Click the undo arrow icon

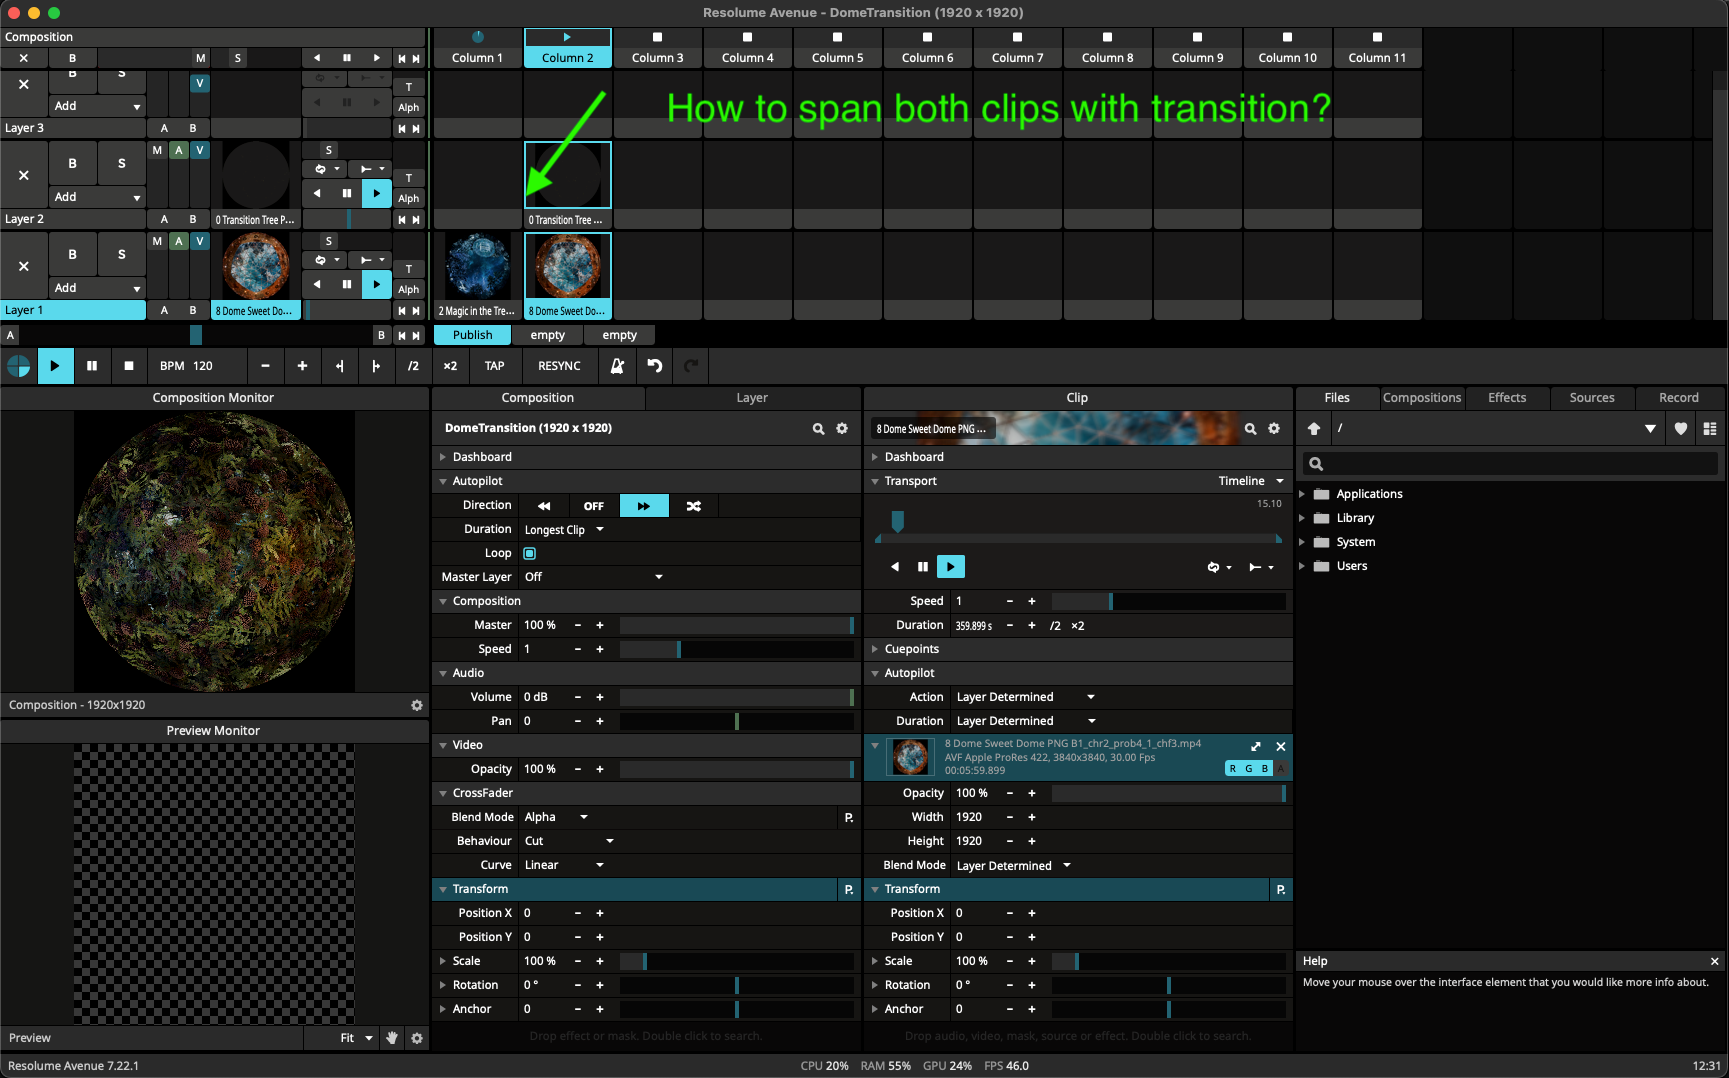654,366
